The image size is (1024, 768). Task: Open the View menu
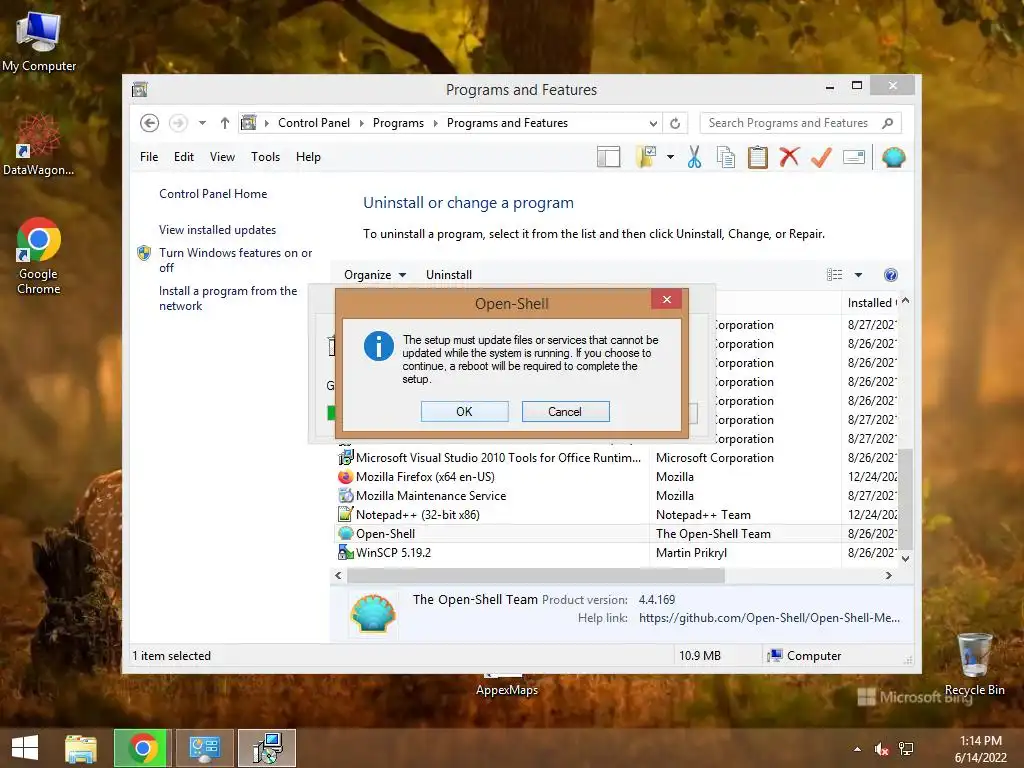[222, 157]
